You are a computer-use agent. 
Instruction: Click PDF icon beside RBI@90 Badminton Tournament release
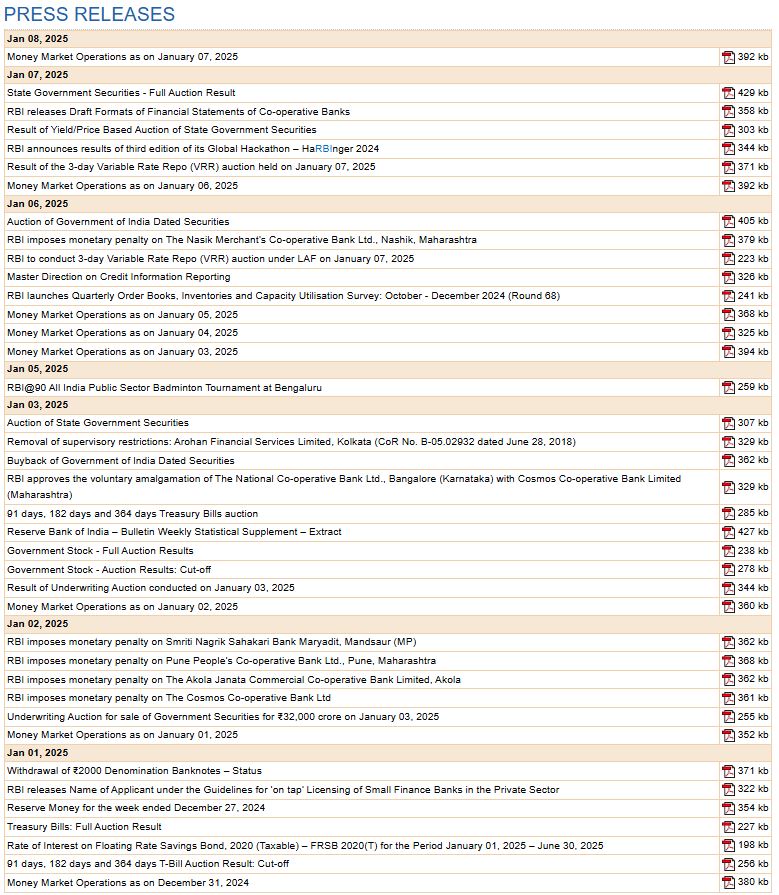click(x=728, y=387)
